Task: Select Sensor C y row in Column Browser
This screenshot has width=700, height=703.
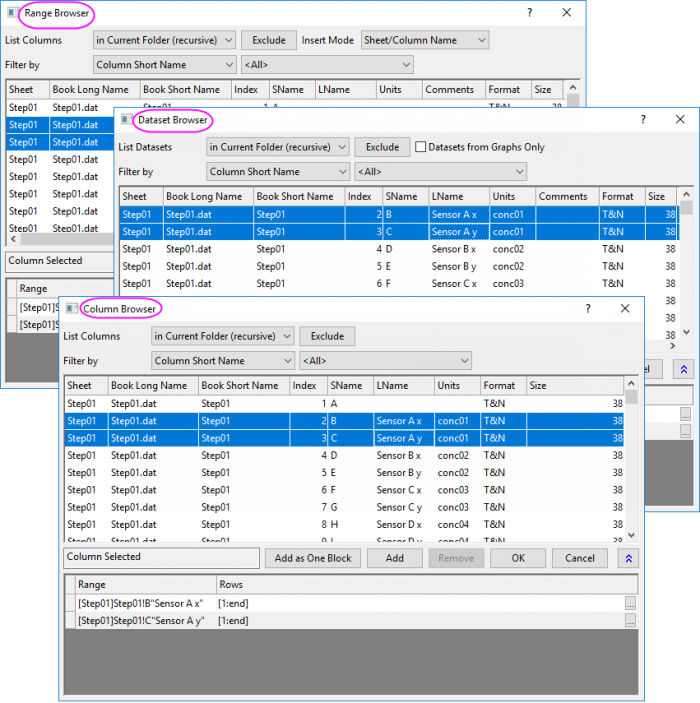Action: click(x=344, y=507)
